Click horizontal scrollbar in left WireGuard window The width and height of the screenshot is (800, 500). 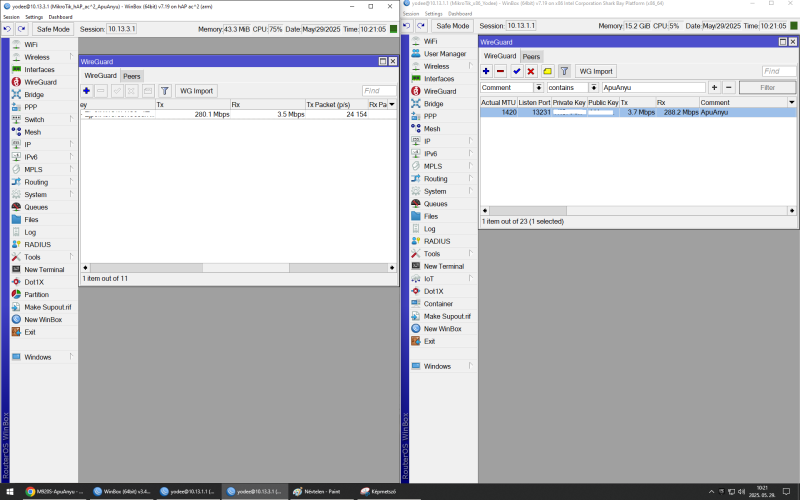pyautogui.click(x=238, y=267)
